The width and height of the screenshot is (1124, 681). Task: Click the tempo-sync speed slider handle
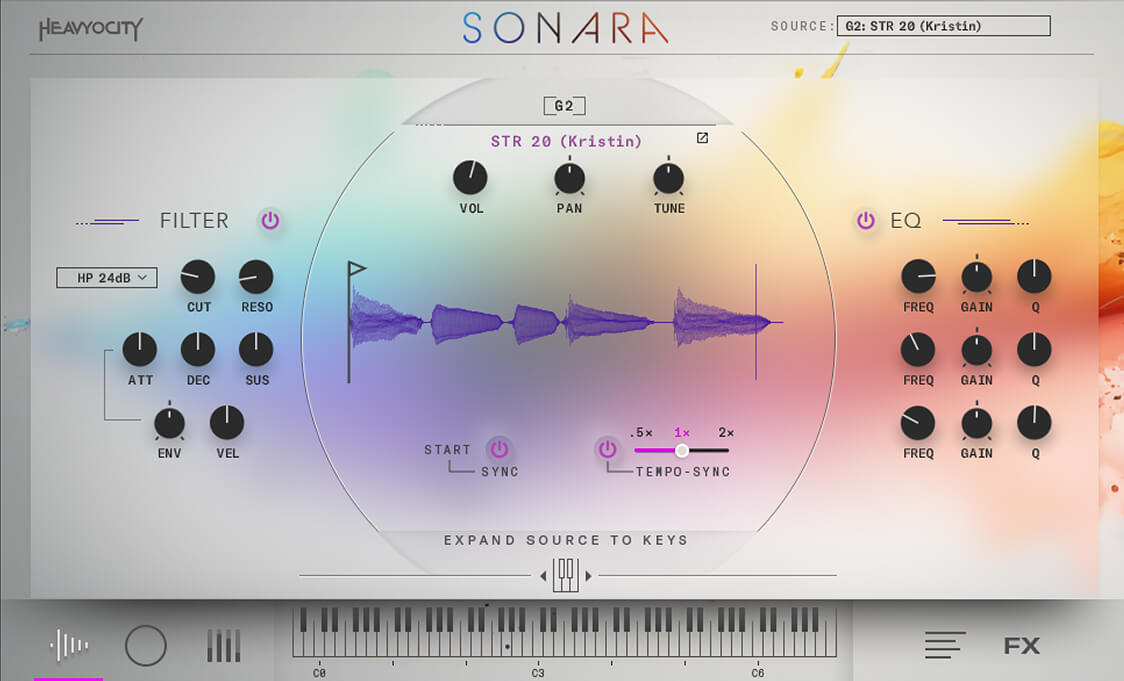click(682, 450)
